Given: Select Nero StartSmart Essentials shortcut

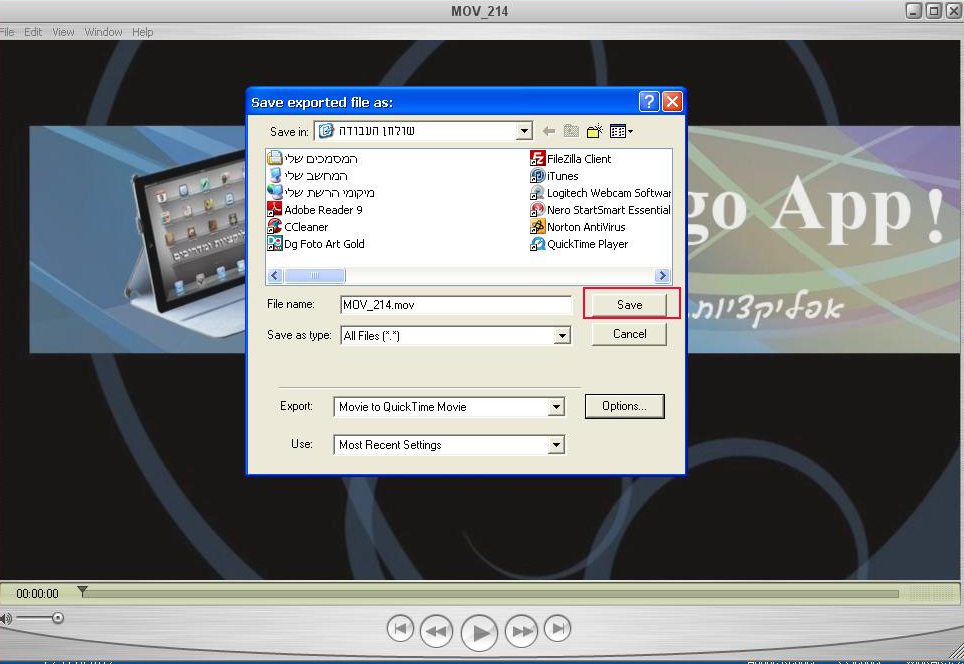Looking at the screenshot, I should 601,210.
